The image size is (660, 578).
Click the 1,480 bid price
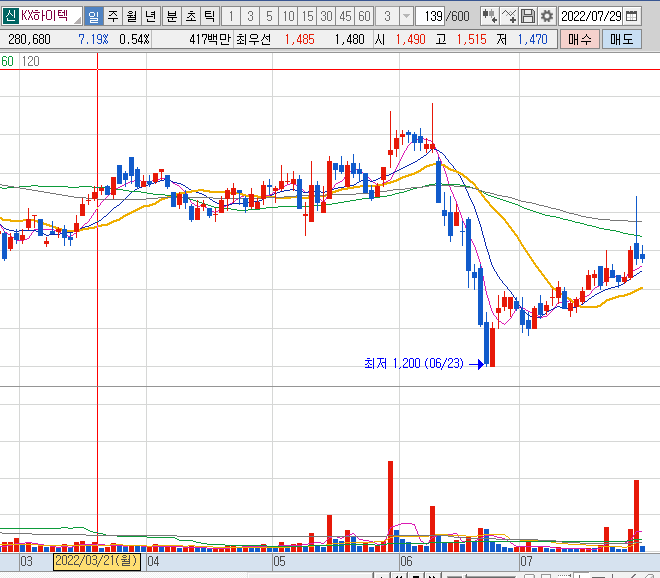click(x=349, y=40)
